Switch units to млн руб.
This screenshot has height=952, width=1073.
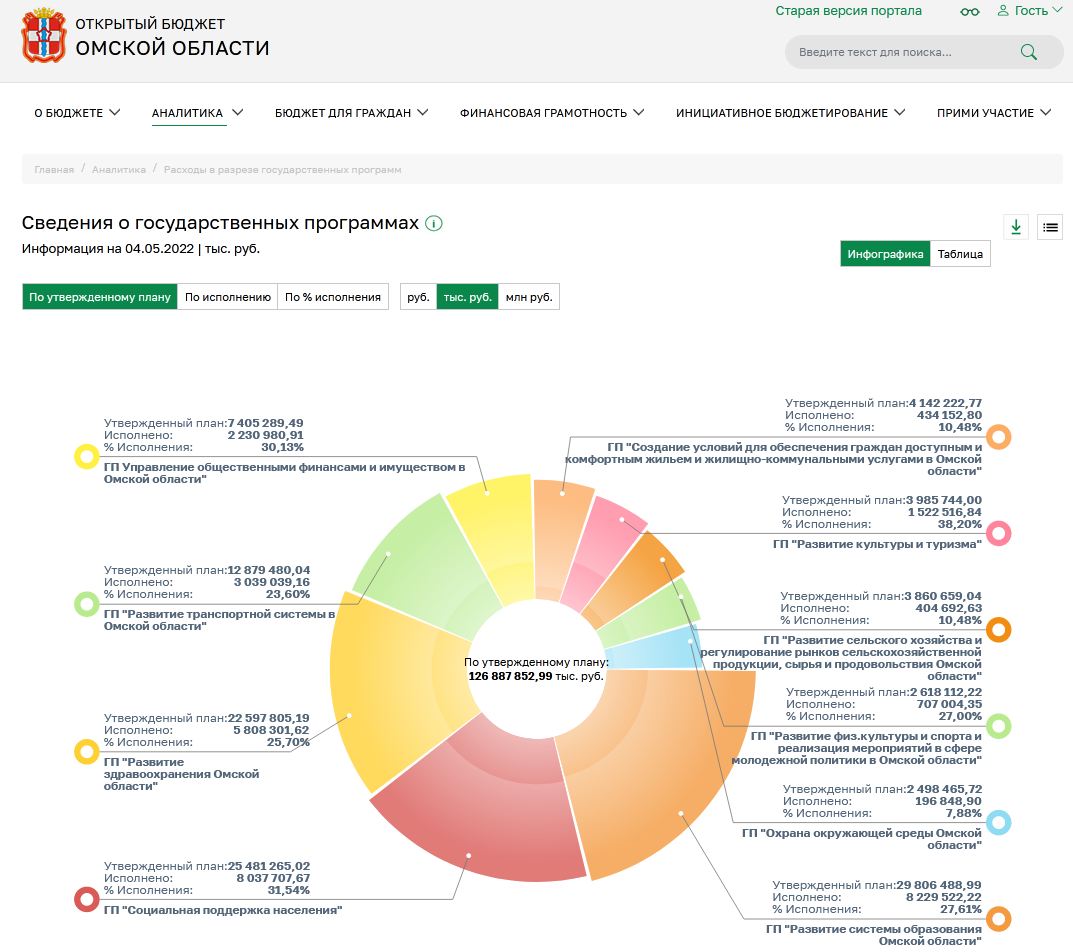pyautogui.click(x=528, y=297)
